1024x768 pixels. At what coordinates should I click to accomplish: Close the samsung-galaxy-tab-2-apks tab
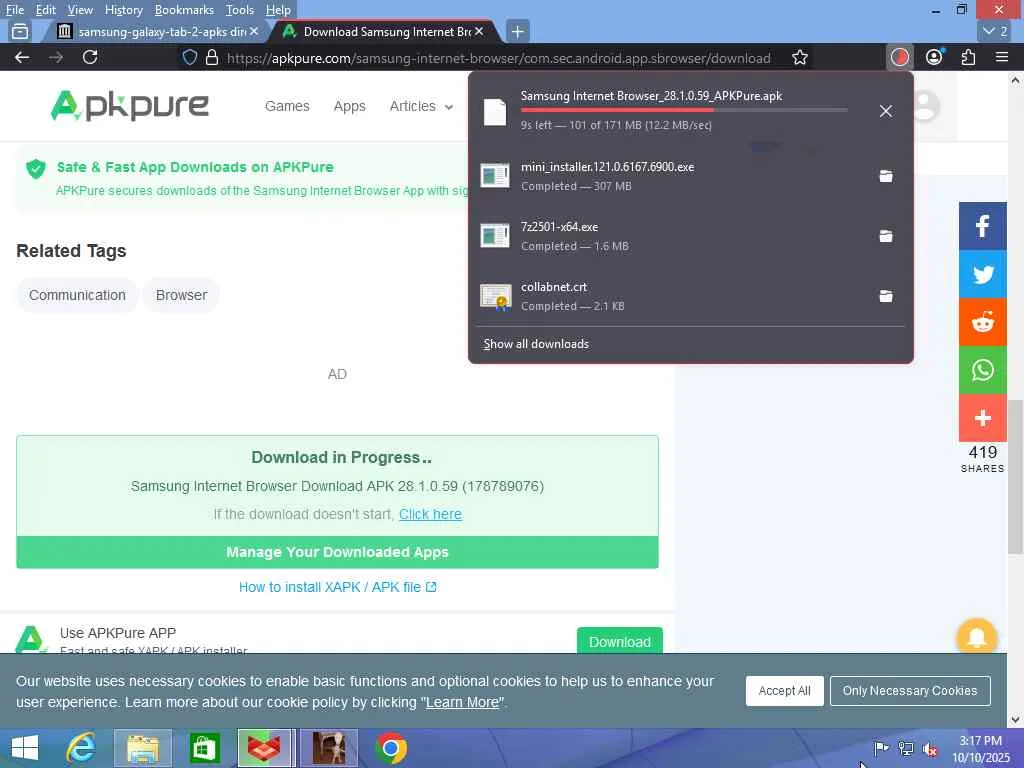click(254, 31)
